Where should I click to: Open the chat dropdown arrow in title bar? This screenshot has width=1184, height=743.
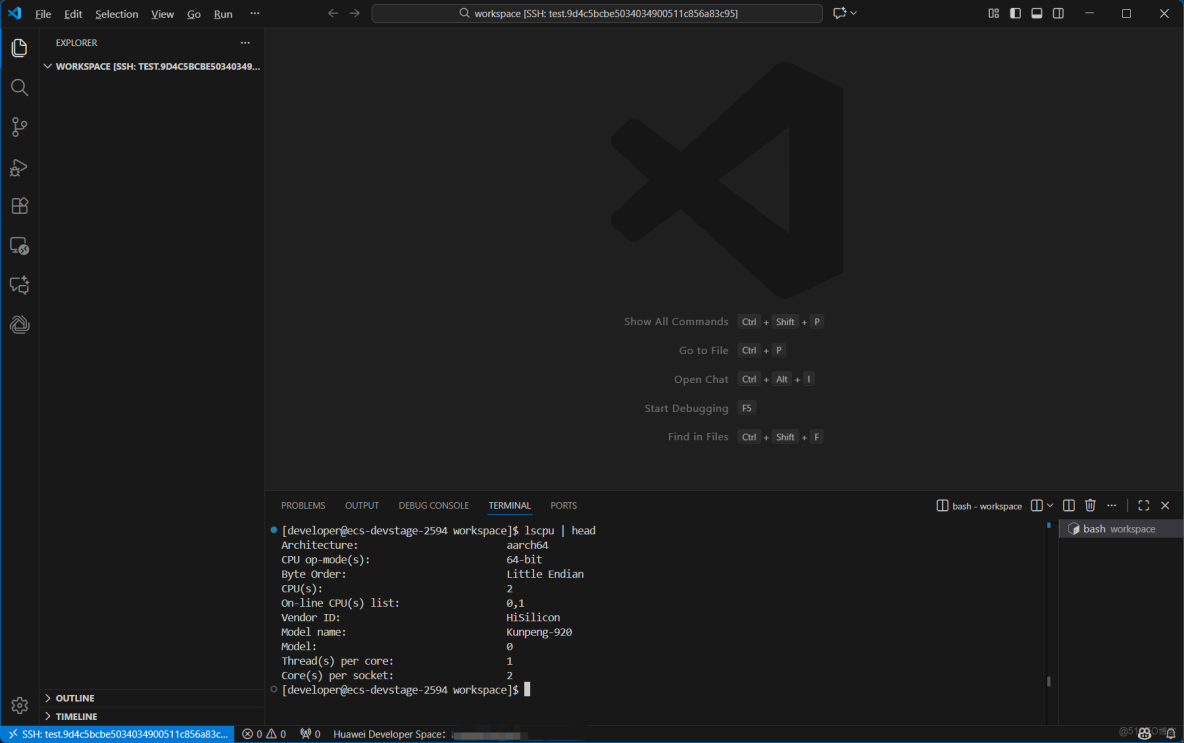(x=854, y=13)
